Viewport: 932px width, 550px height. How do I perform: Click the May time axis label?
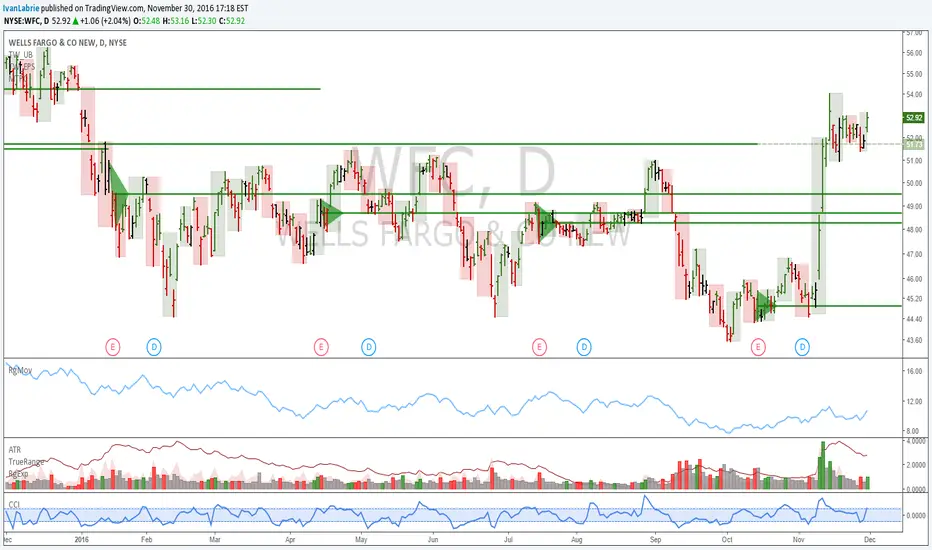pyautogui.click(x=361, y=540)
